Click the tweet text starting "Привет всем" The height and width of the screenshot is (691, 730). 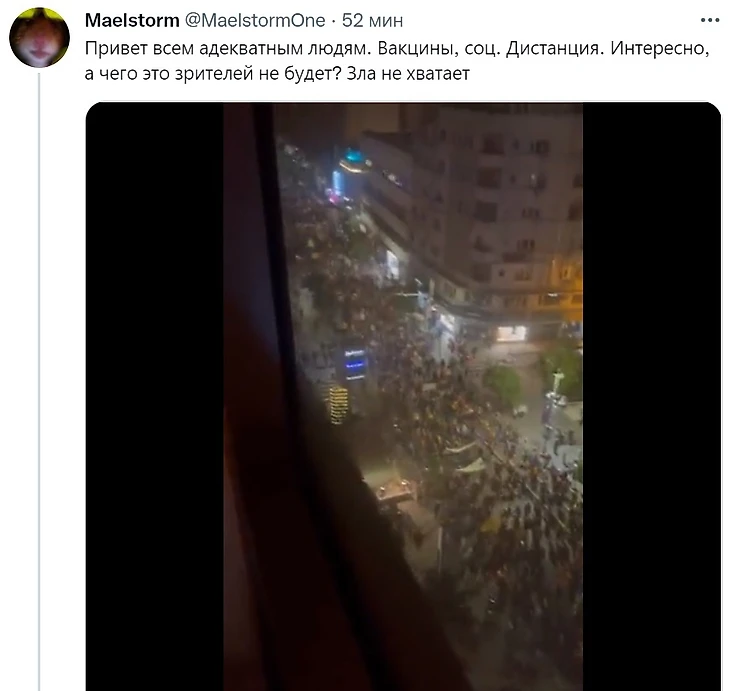pos(397,61)
